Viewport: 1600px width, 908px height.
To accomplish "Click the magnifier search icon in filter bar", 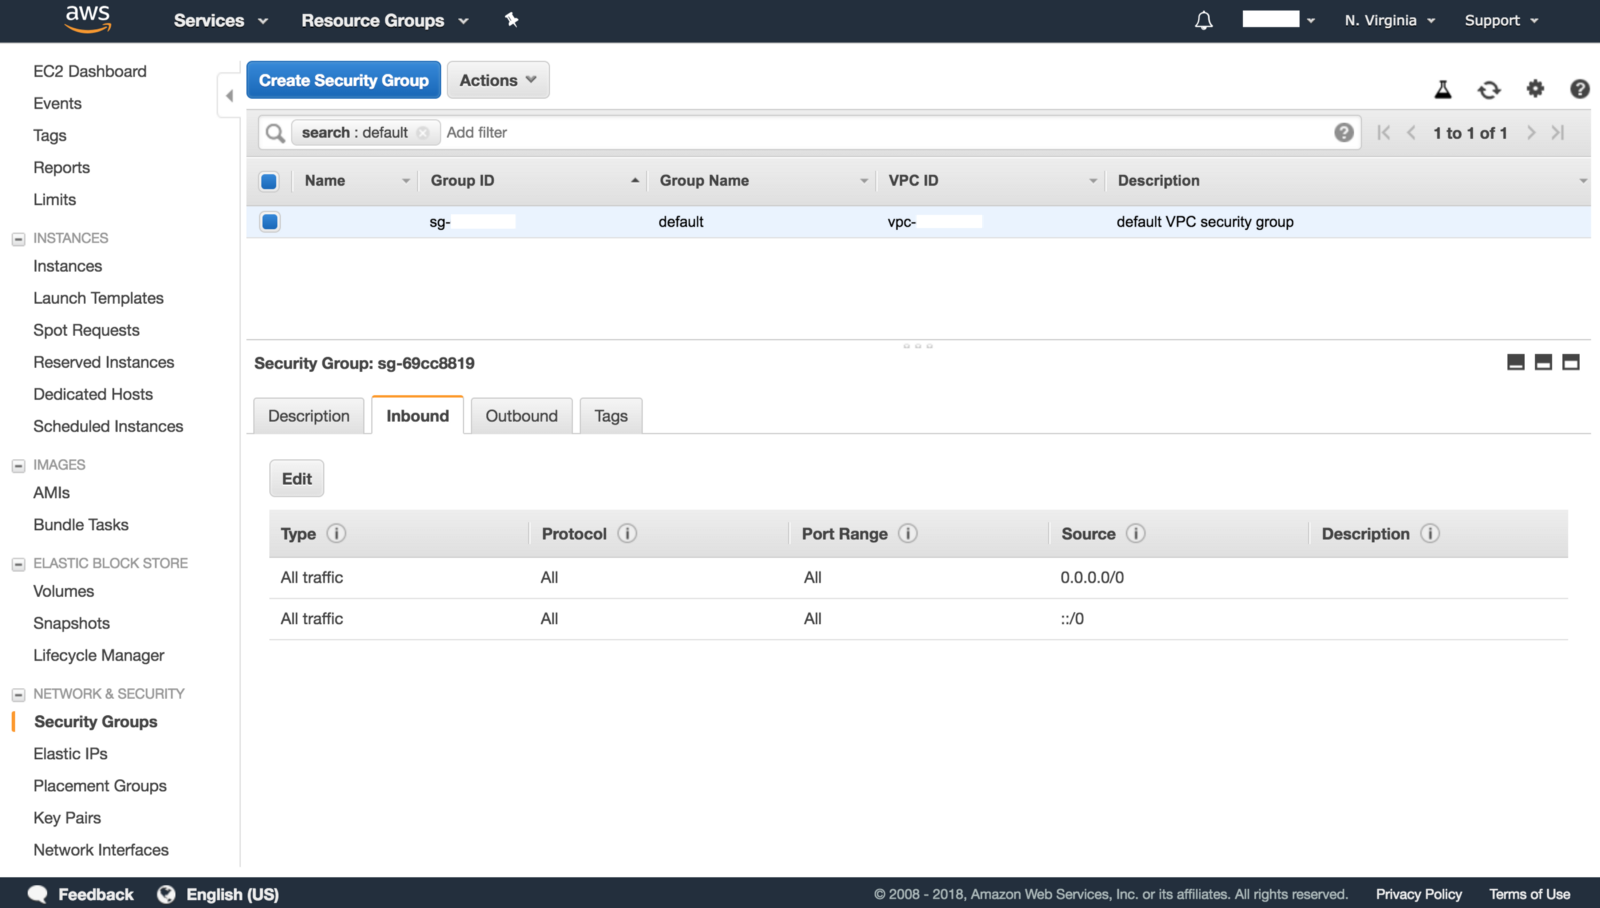I will pos(275,133).
